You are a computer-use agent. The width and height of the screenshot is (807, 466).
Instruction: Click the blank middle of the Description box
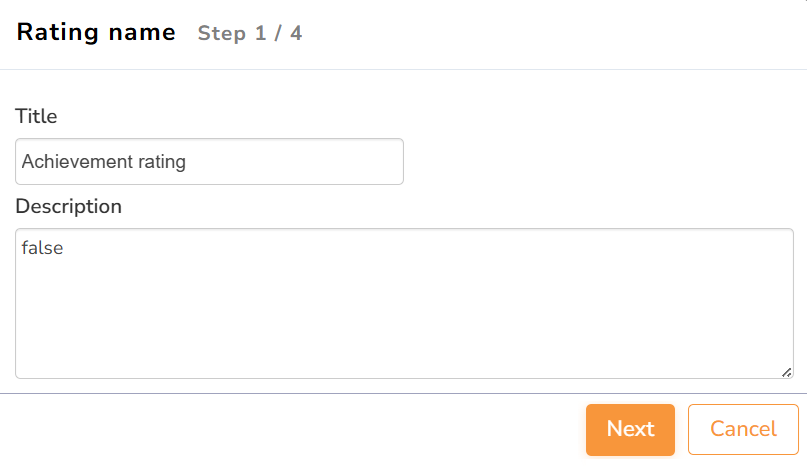(x=404, y=310)
